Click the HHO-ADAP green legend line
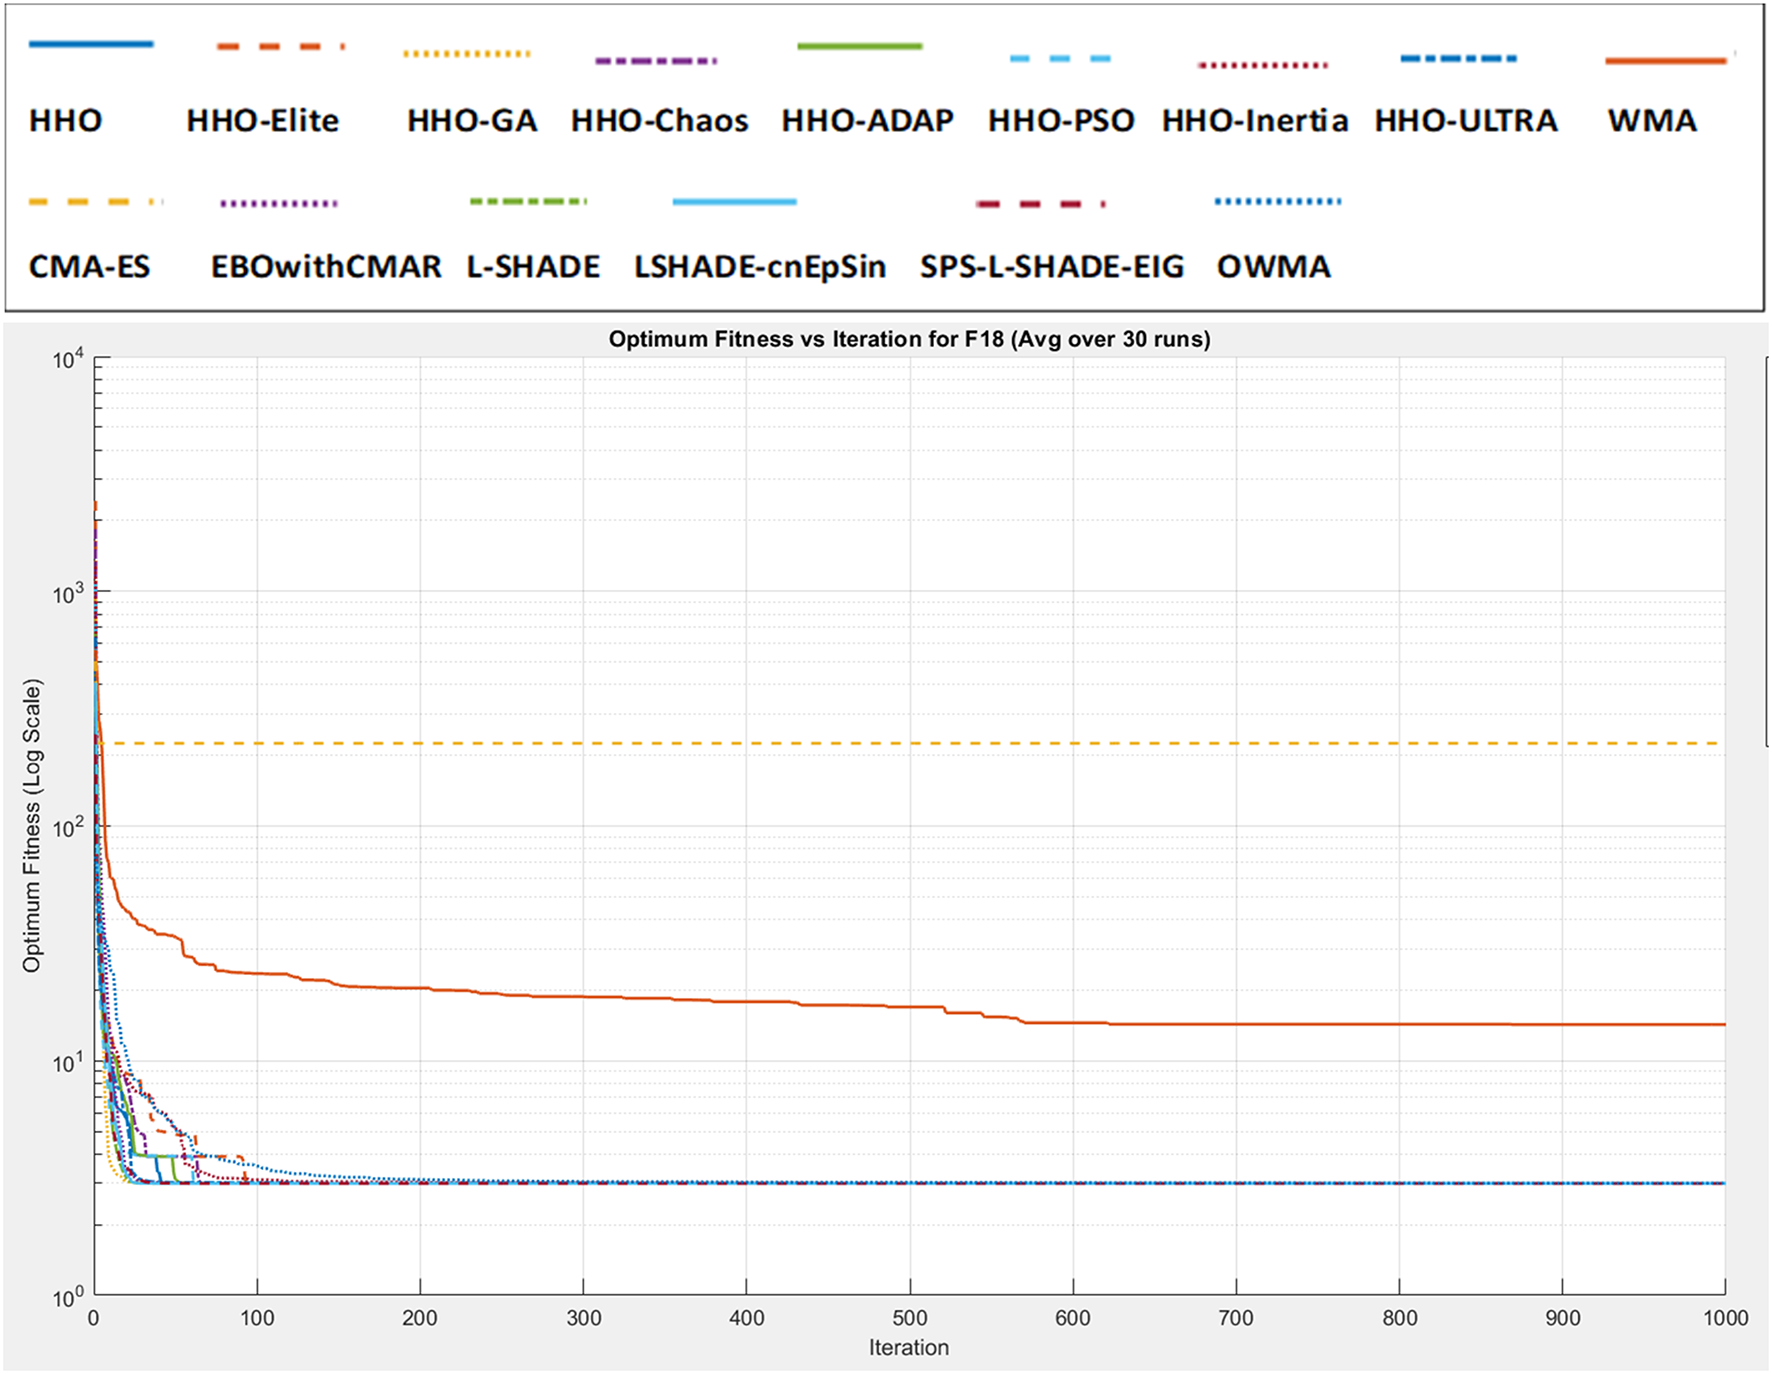The image size is (1772, 1374). point(860,46)
